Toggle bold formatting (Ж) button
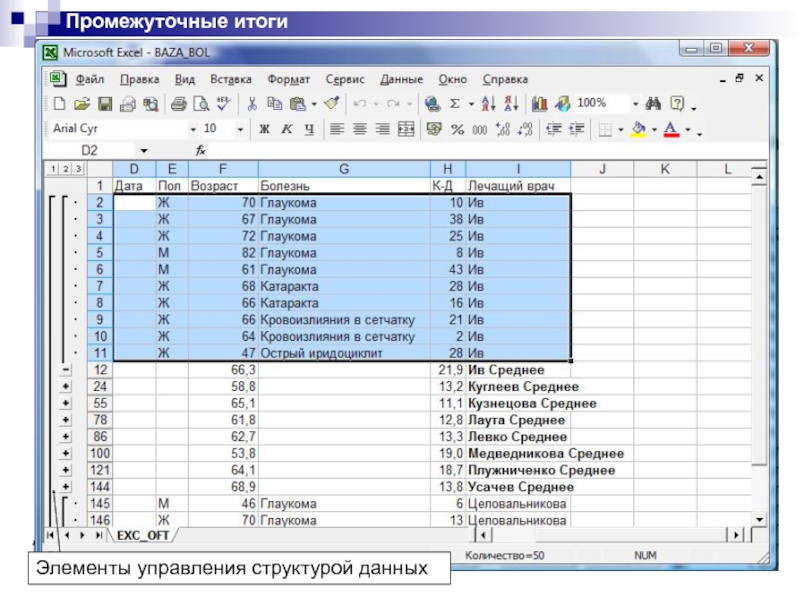Viewport: 800px width, 600px height. 265,129
